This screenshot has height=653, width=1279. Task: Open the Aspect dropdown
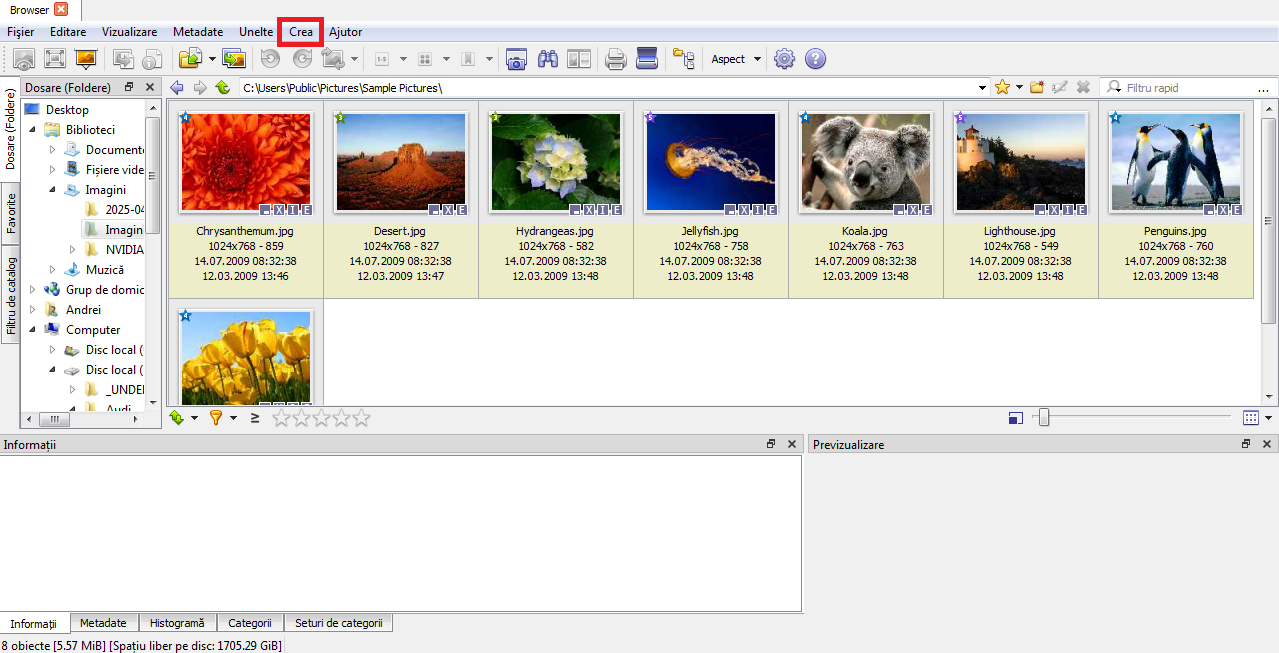pos(735,59)
